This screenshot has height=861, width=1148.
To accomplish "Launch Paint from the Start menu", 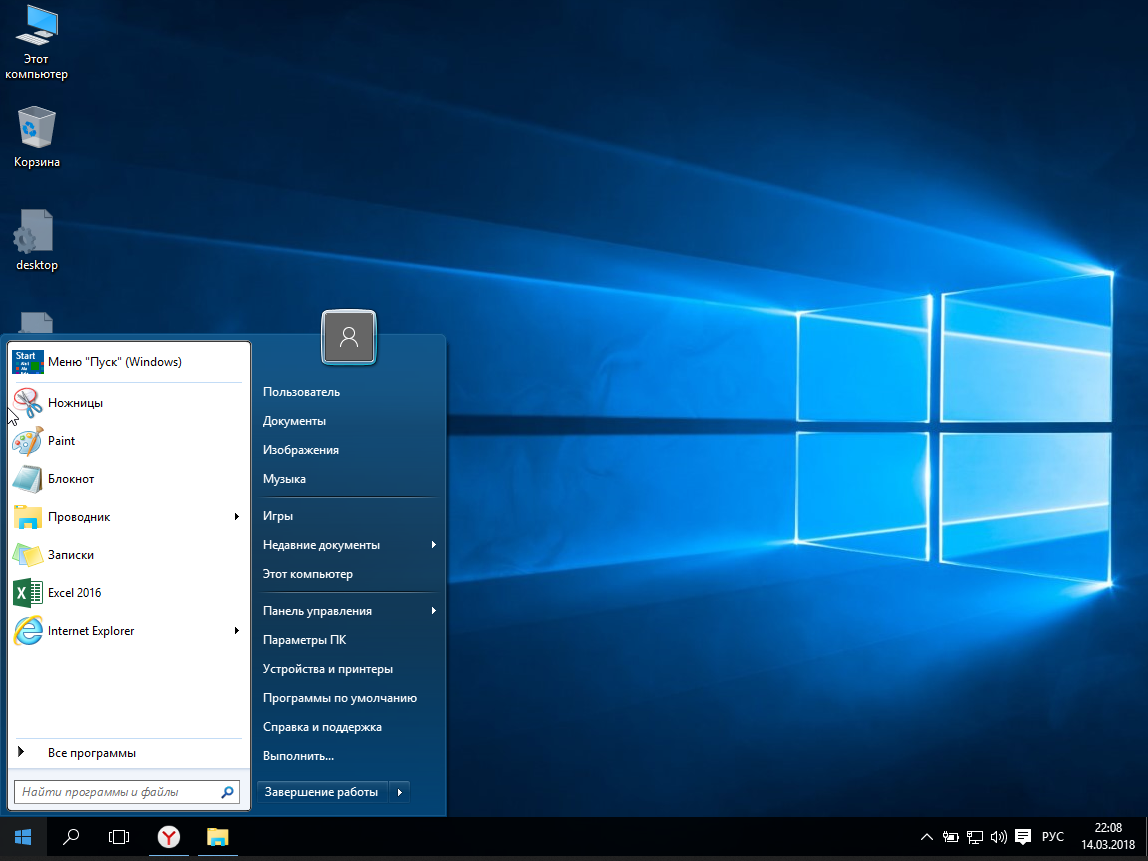I will click(x=61, y=441).
